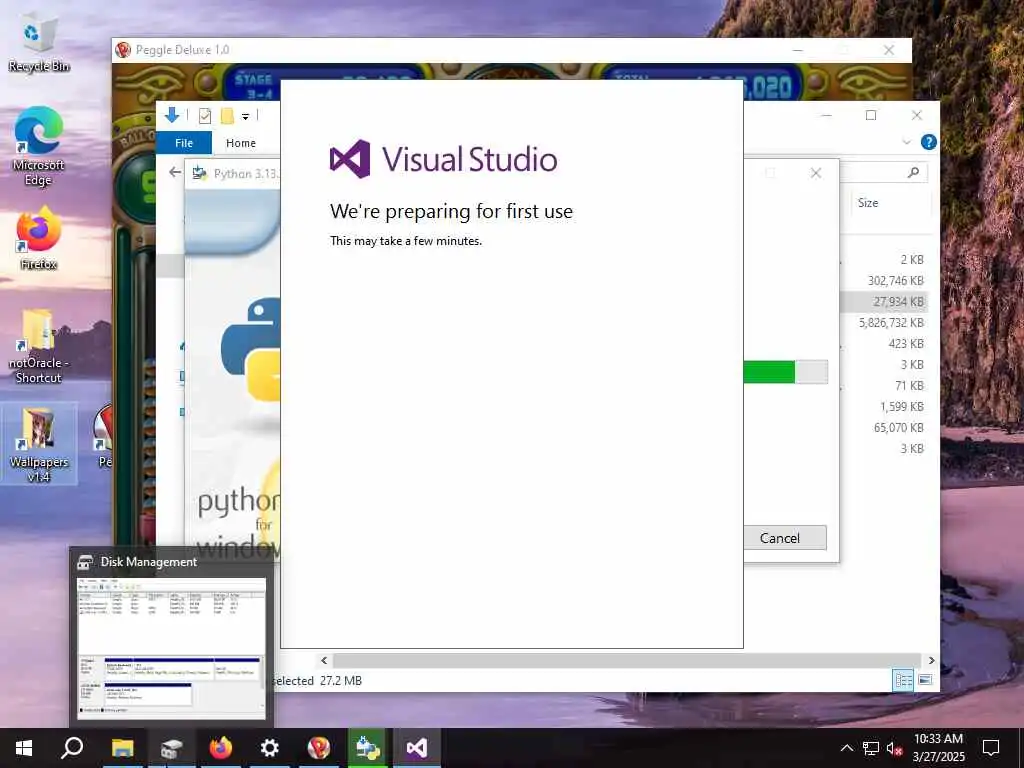Click the Peggle Deluxe title bar icon
1024x768 pixels.
click(x=123, y=50)
